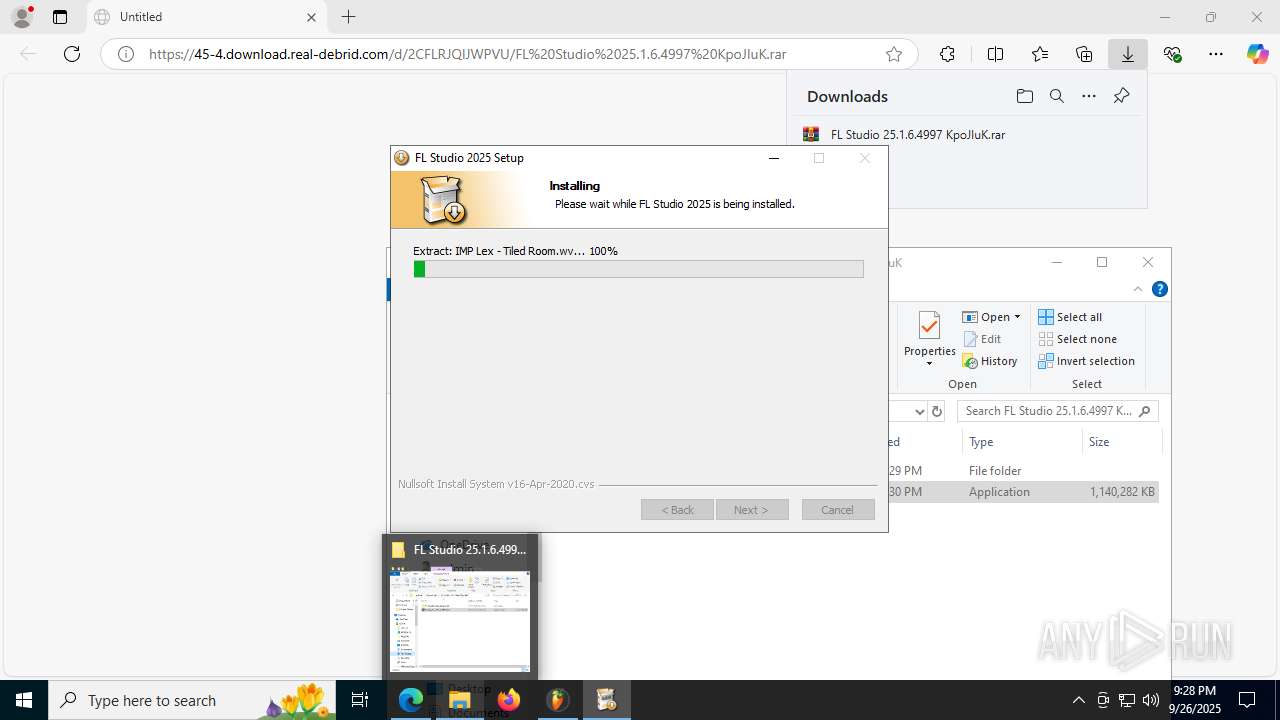Click Invert selection in Explorer ribbon
The image size is (1280, 720).
(1086, 361)
